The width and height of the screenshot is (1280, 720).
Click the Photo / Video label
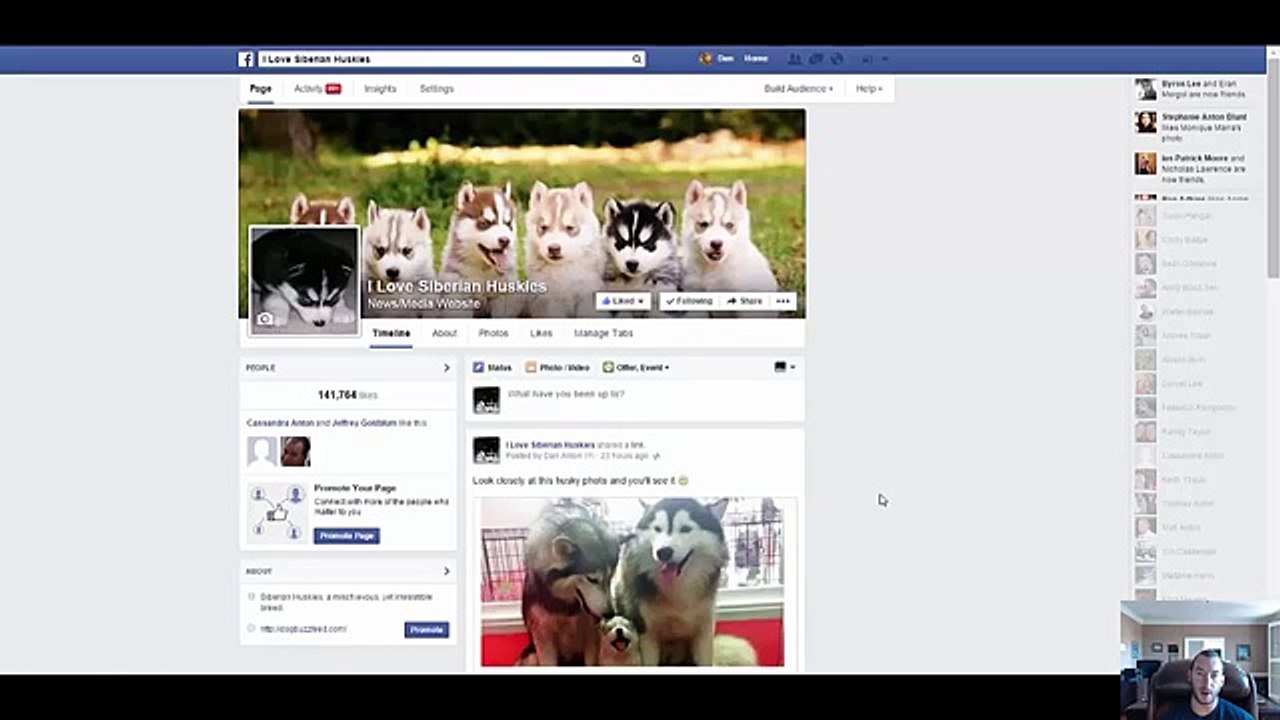pos(565,368)
